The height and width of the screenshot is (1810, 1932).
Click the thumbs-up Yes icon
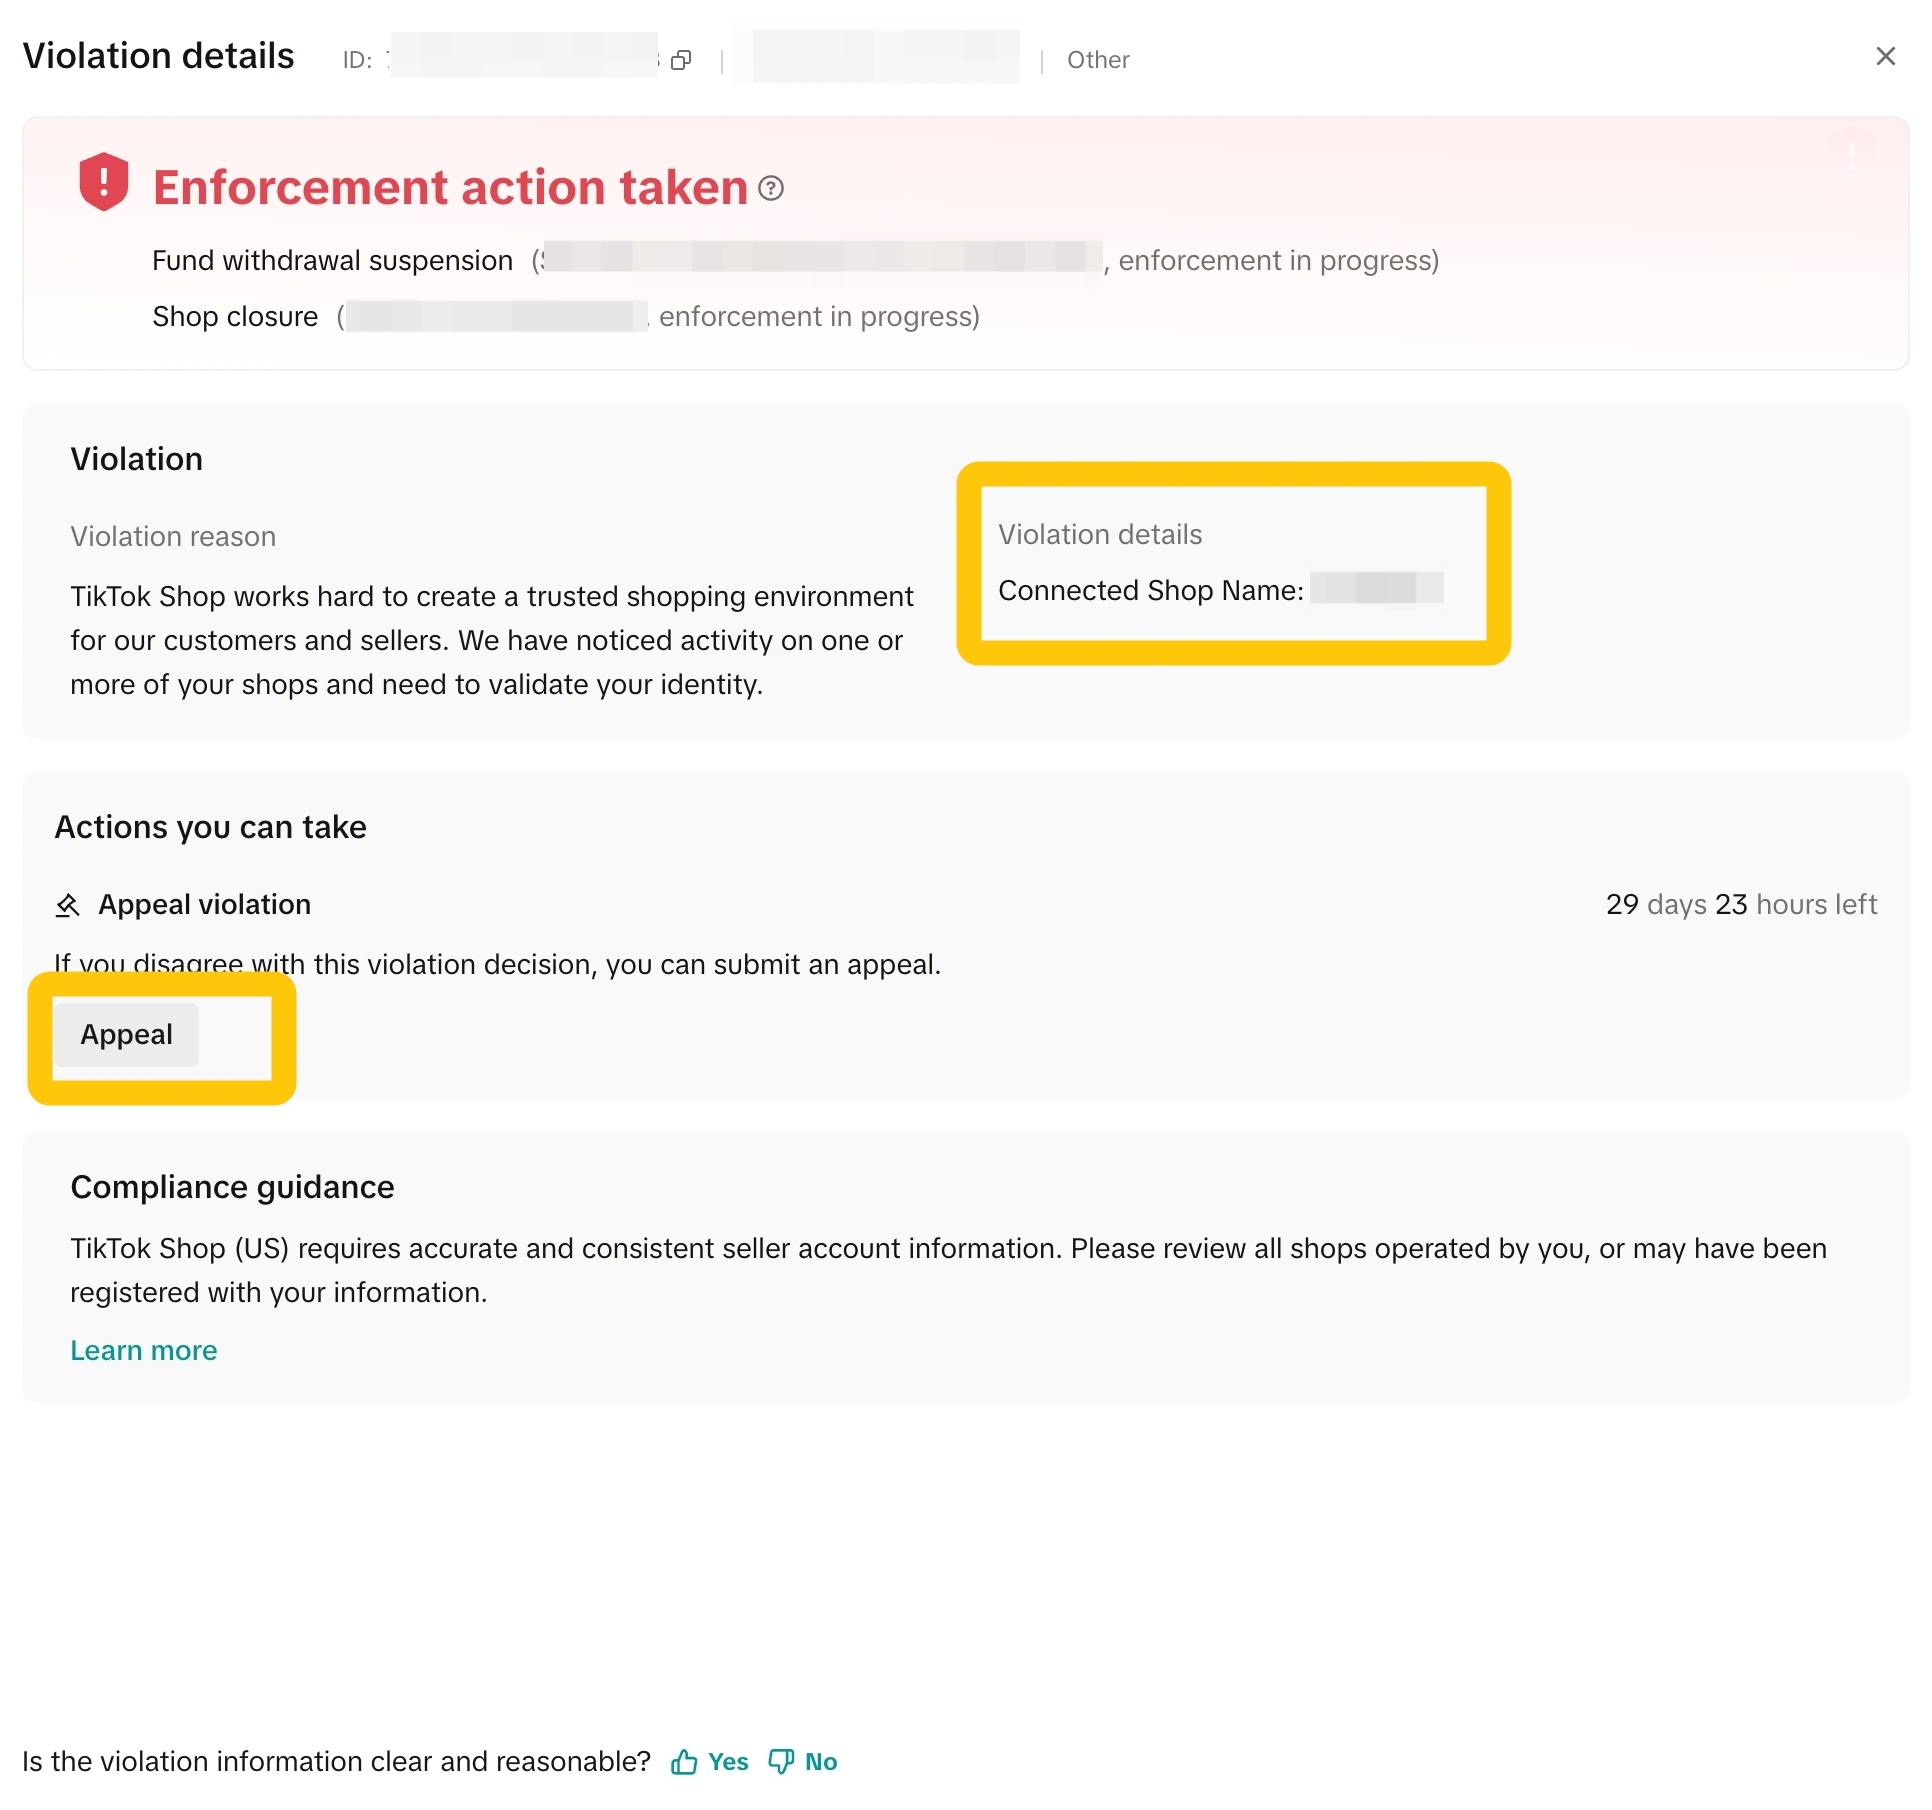coord(684,1761)
